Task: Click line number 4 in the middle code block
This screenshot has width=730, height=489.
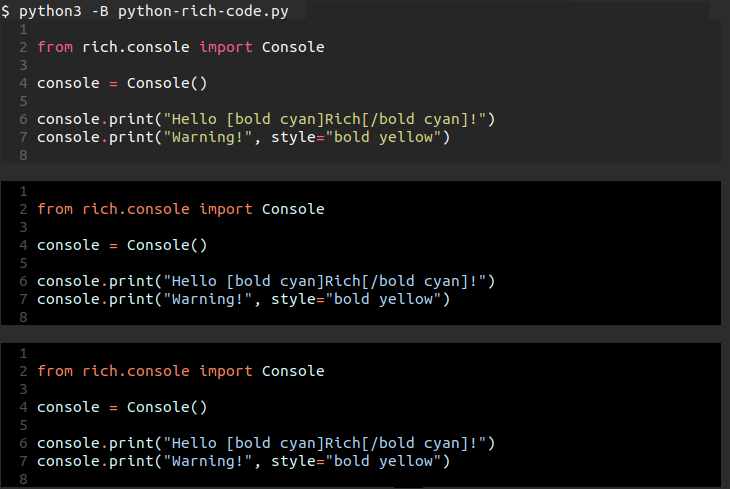Action: point(22,245)
